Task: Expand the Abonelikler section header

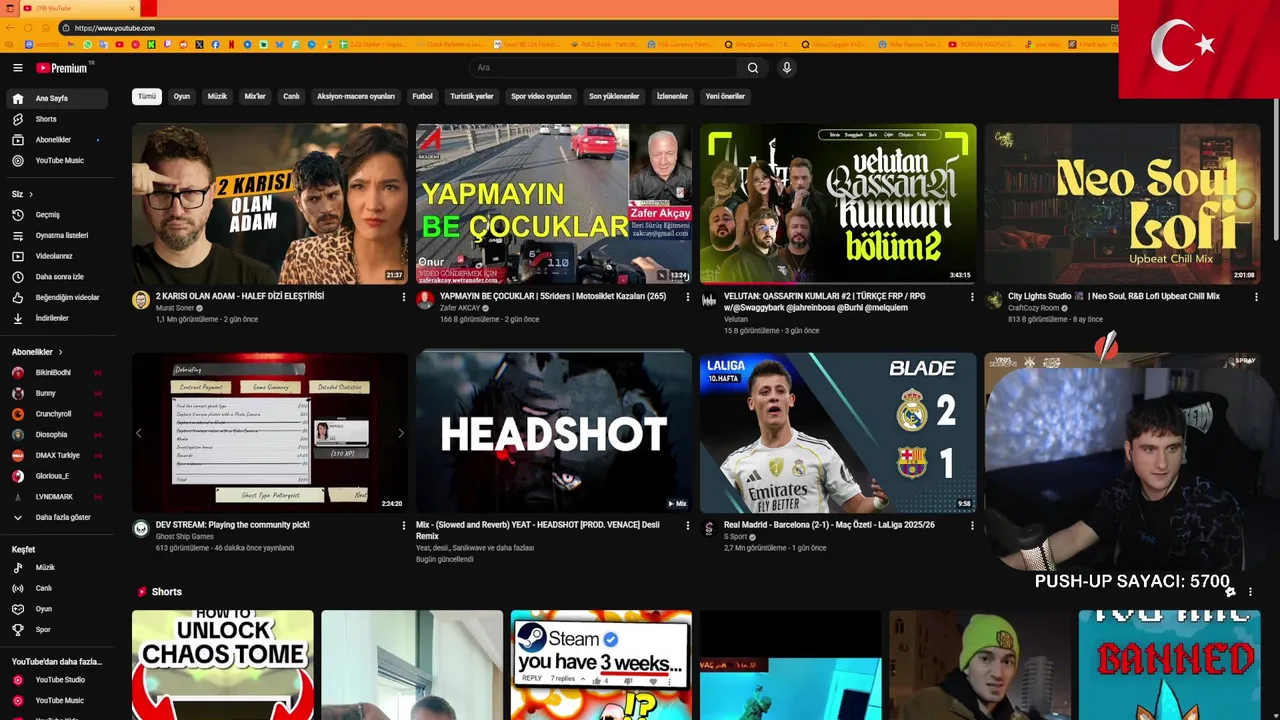Action: [37, 352]
